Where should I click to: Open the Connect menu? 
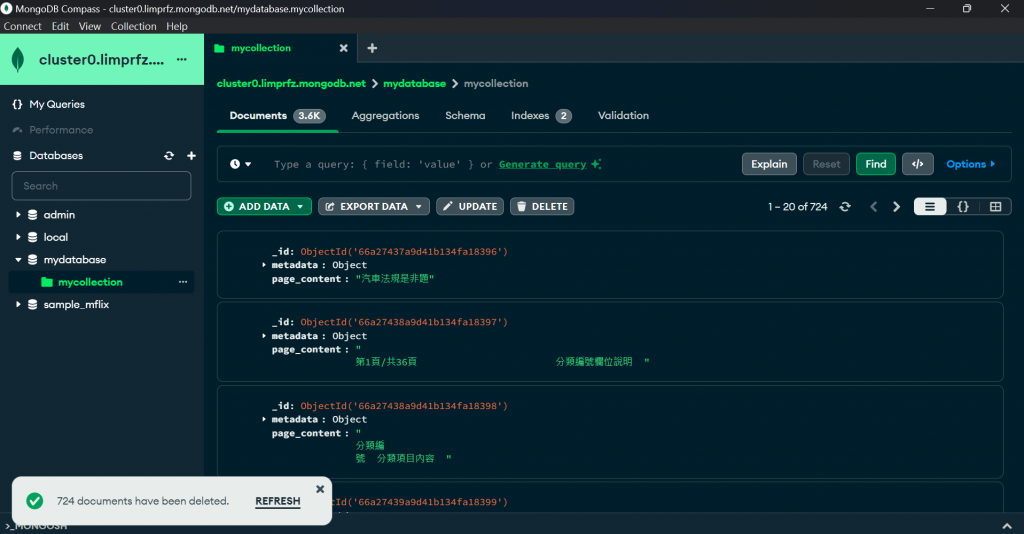coord(22,26)
